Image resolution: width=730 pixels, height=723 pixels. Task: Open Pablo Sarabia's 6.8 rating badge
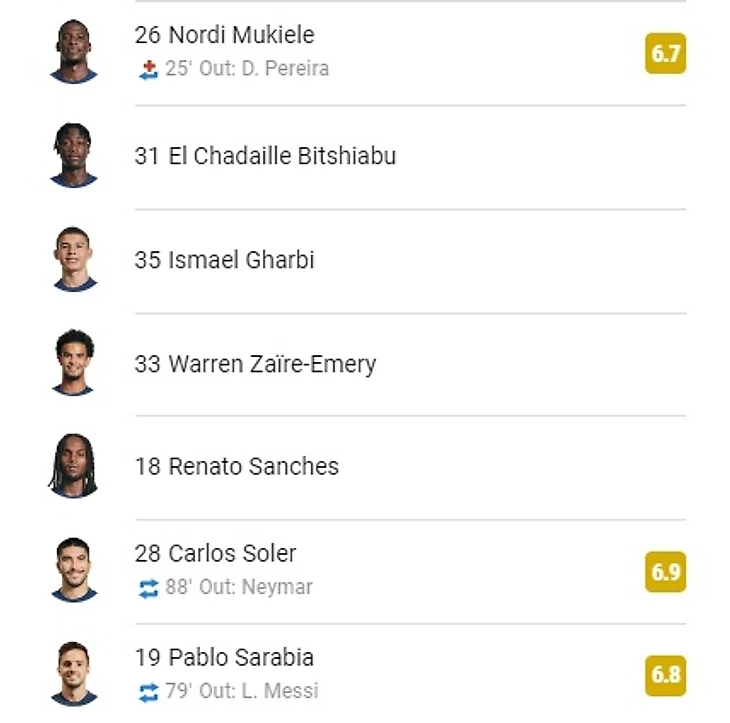pyautogui.click(x=665, y=676)
